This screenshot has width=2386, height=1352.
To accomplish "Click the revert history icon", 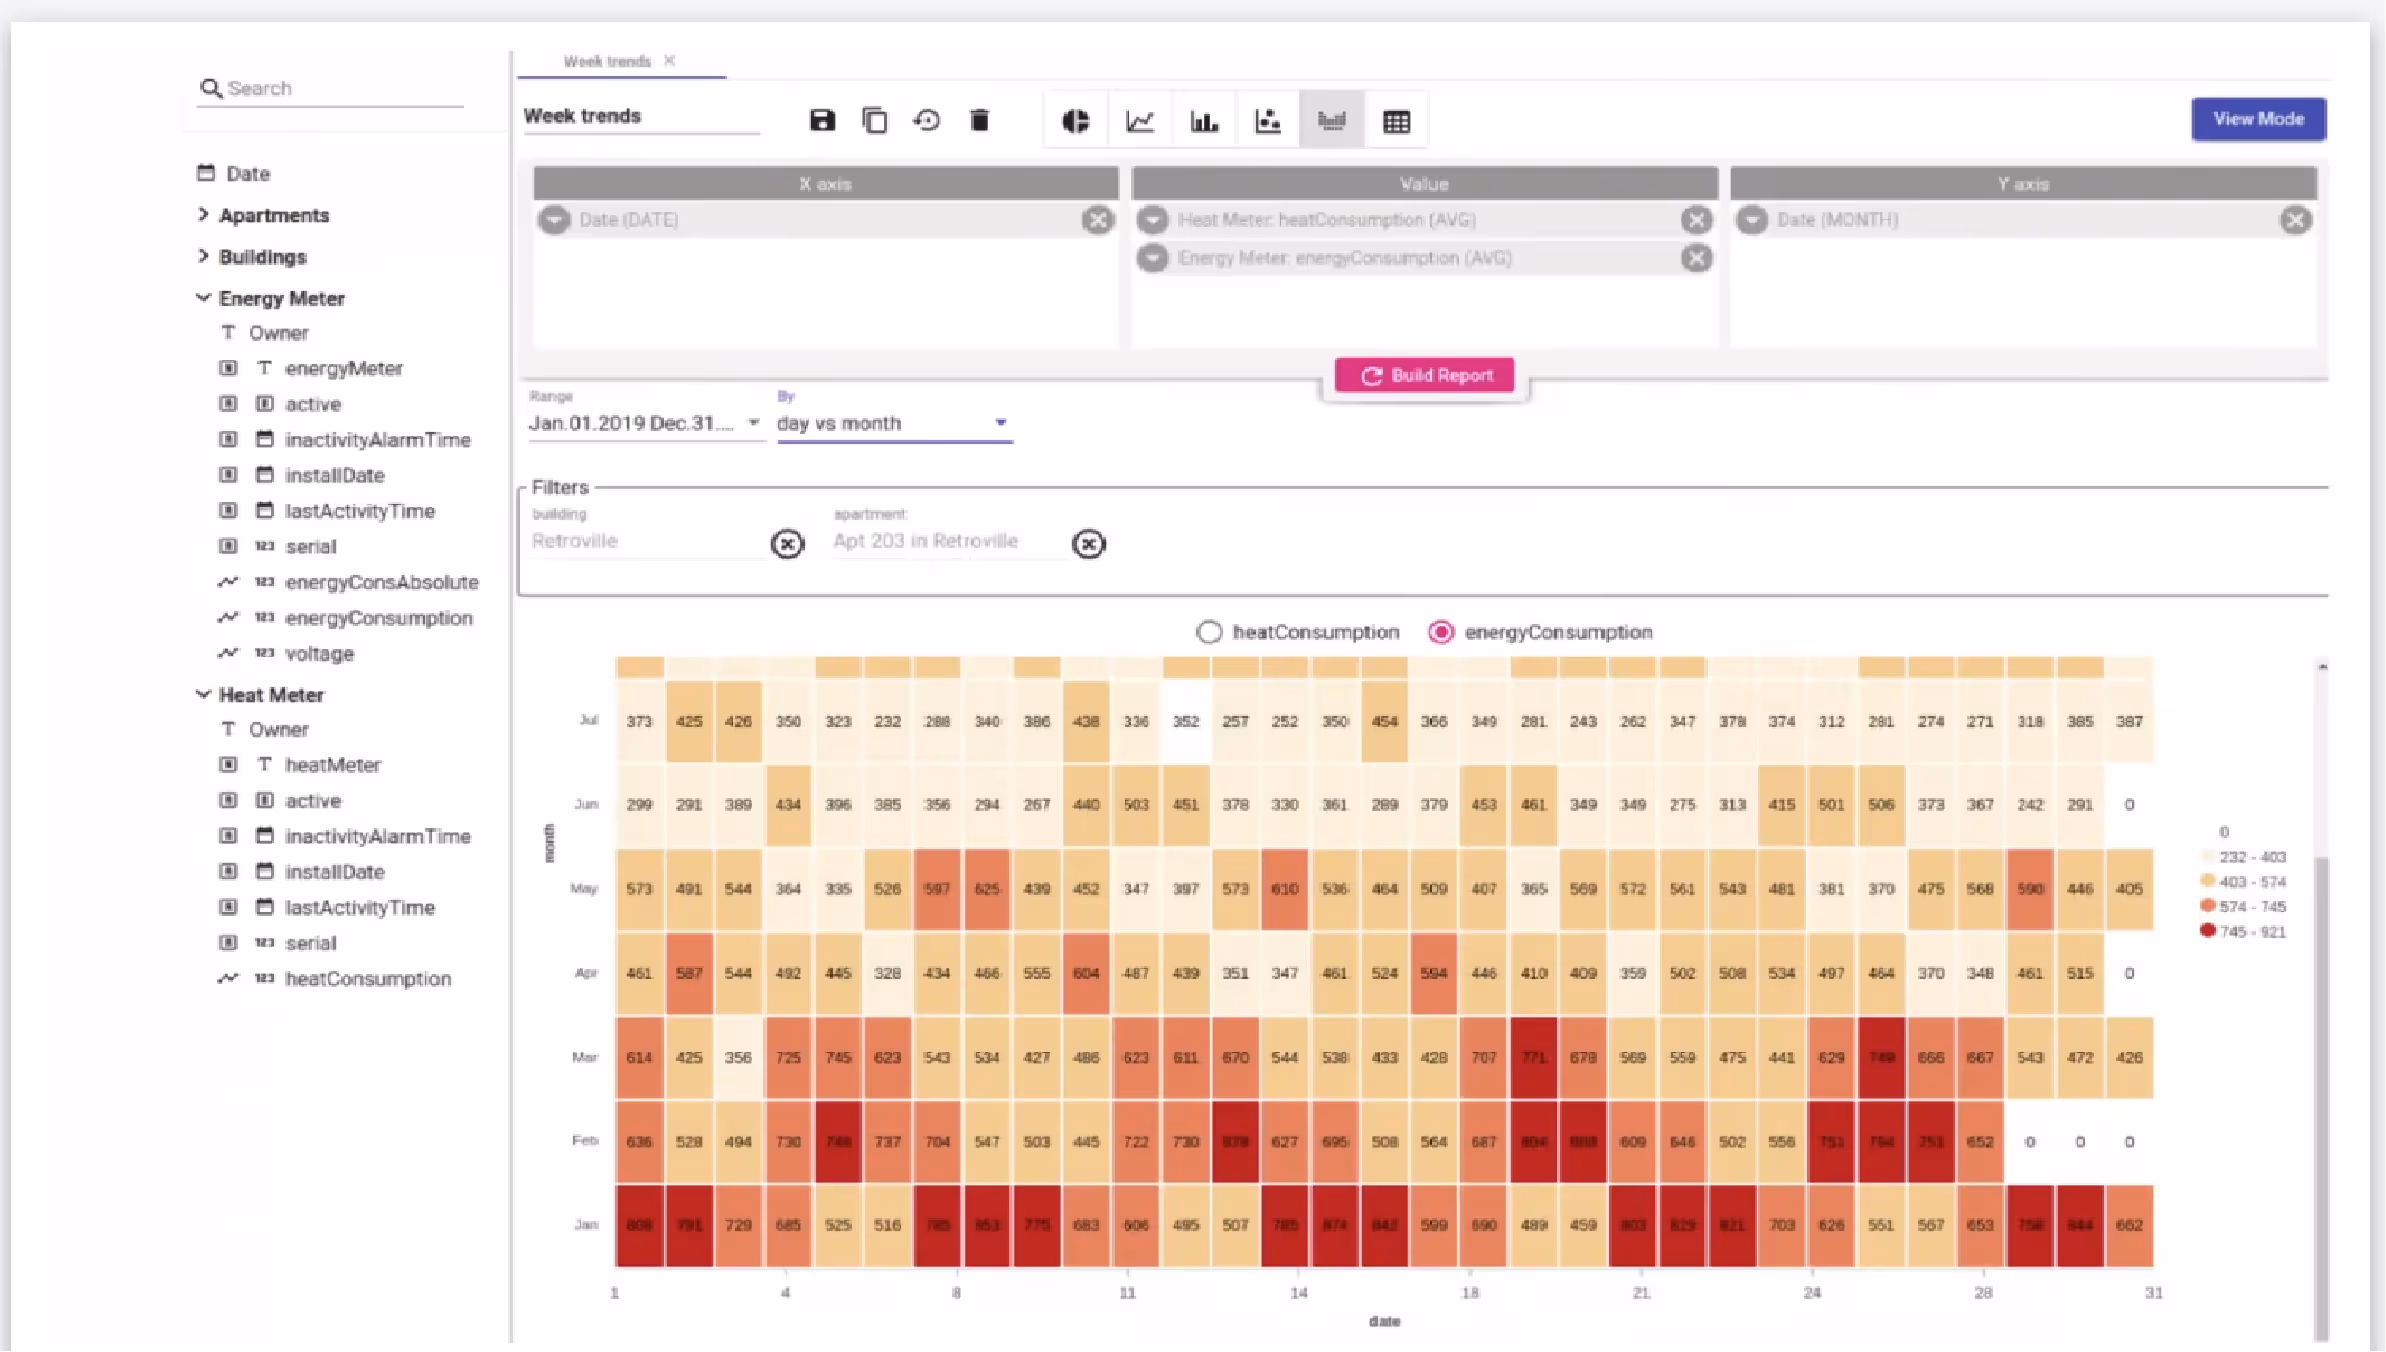I will coord(926,121).
